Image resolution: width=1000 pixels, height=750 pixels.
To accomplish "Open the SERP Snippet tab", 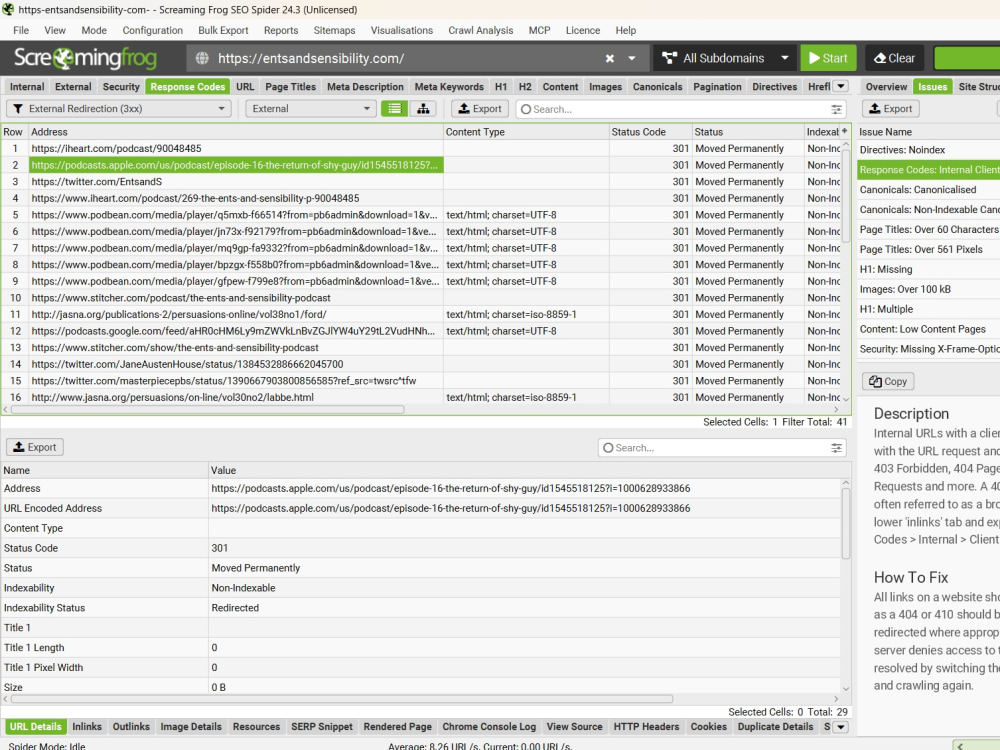I will pyautogui.click(x=321, y=726).
